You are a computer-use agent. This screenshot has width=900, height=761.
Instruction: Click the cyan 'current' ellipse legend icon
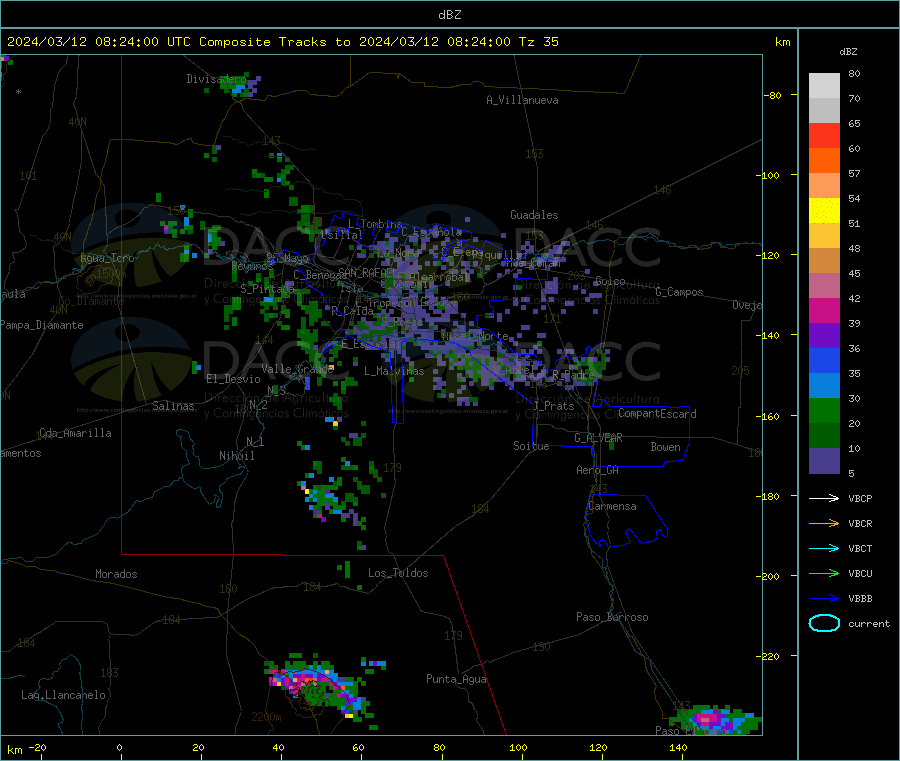tap(824, 623)
